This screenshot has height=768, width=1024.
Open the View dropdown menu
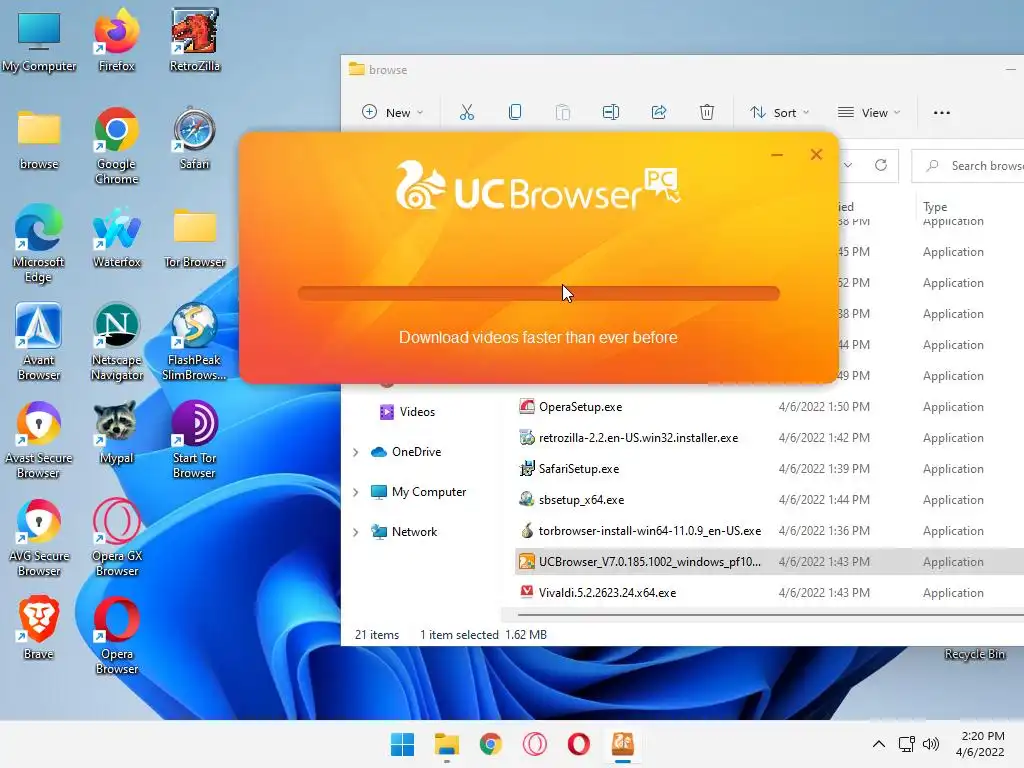tap(869, 112)
